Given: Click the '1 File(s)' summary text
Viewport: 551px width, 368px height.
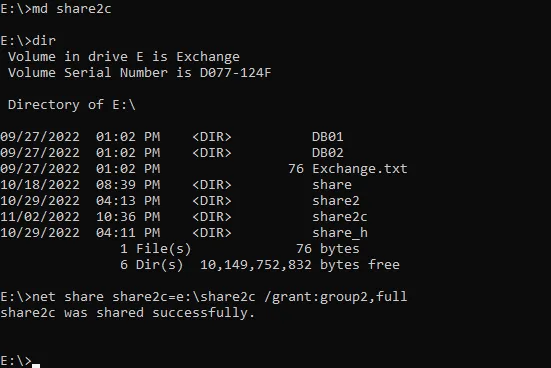Looking at the screenshot, I should click(x=155, y=249).
